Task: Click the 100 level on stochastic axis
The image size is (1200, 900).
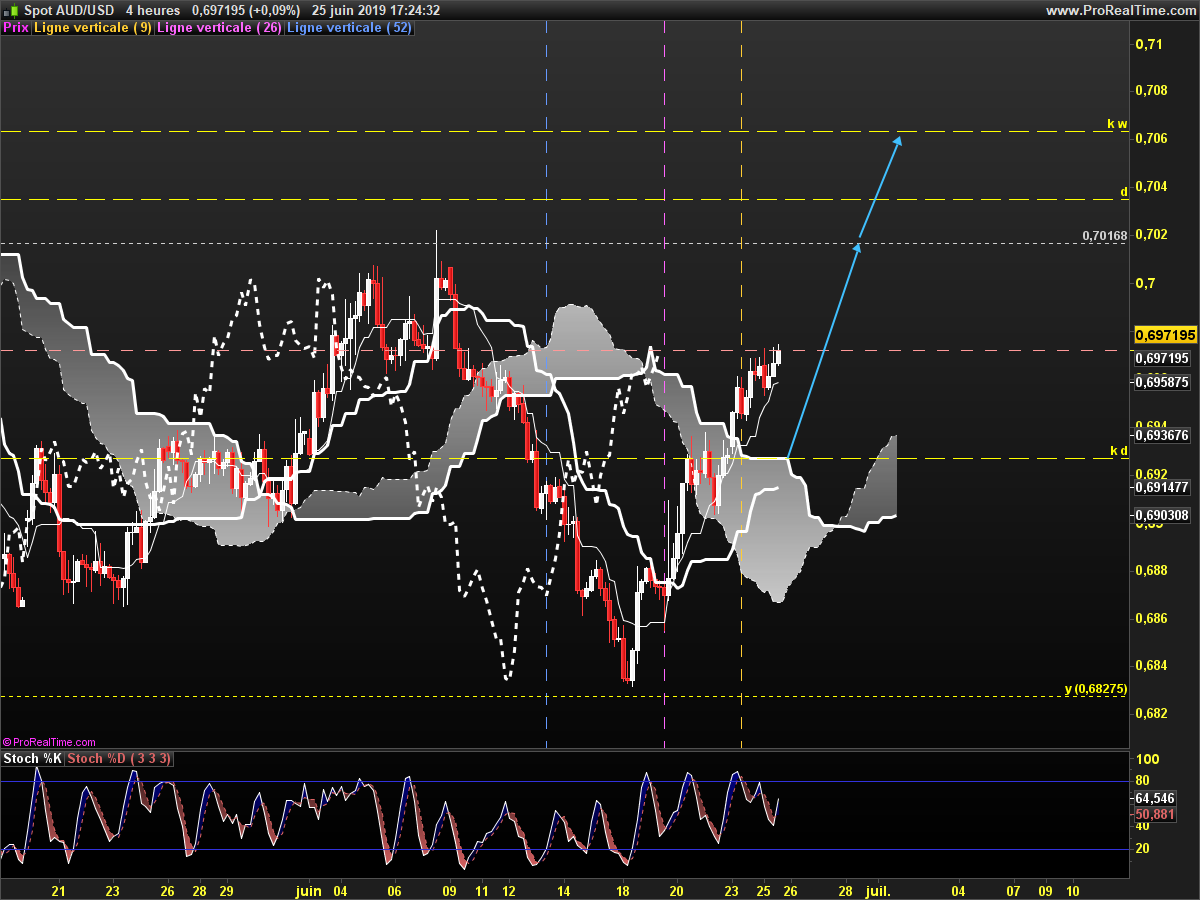Action: [x=1146, y=761]
